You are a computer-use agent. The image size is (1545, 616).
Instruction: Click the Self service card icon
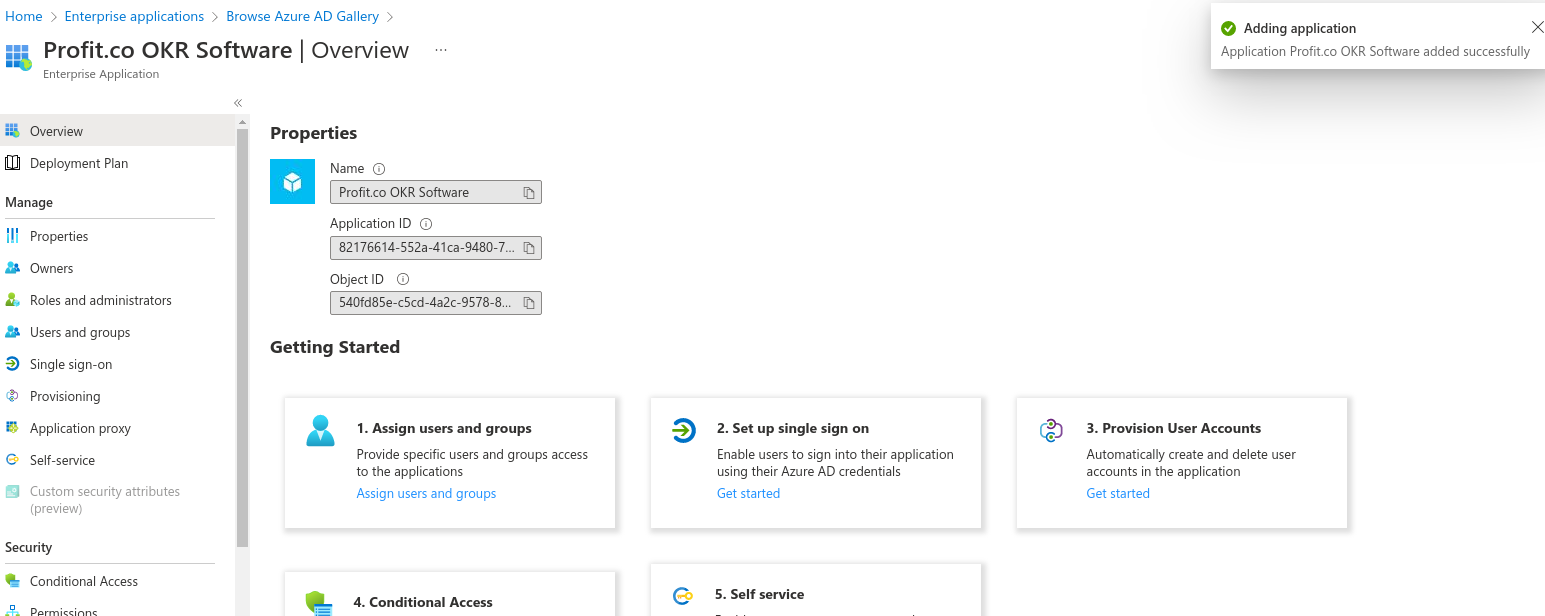pyautogui.click(x=683, y=596)
